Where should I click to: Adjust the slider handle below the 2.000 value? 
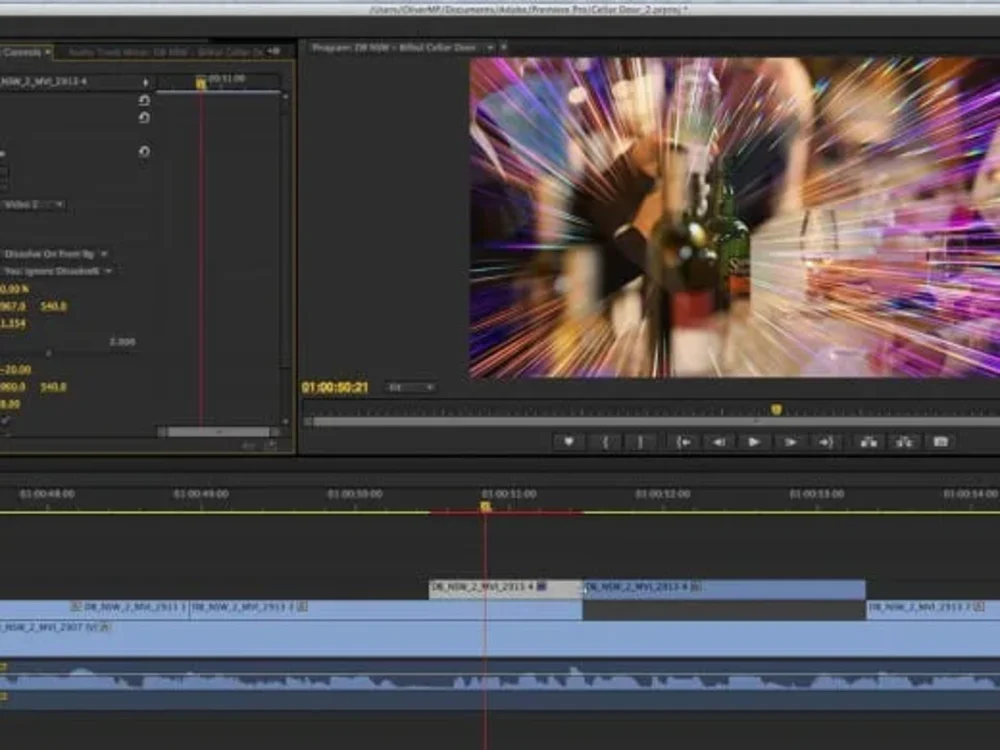tap(48, 353)
